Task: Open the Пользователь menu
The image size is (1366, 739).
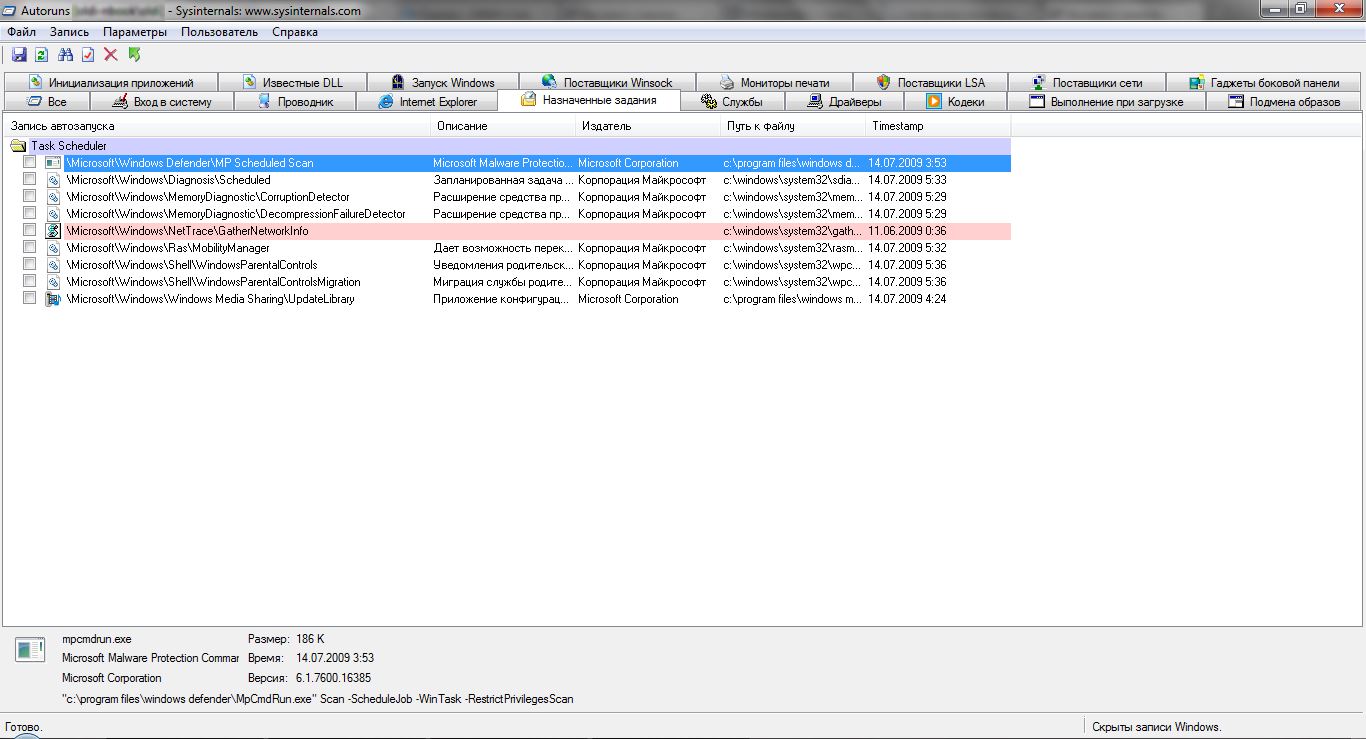Action: click(219, 32)
